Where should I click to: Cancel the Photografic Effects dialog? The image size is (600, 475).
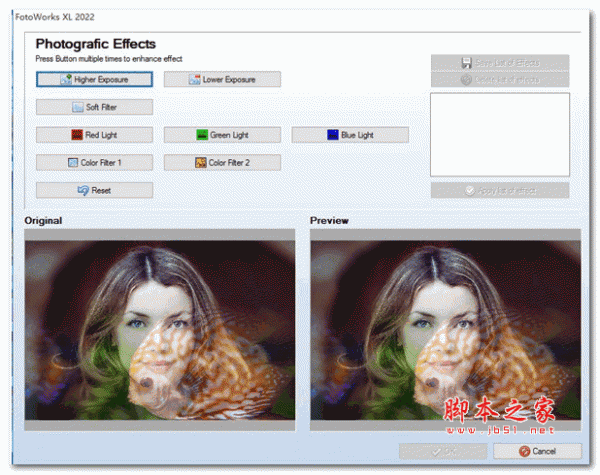coord(538,451)
